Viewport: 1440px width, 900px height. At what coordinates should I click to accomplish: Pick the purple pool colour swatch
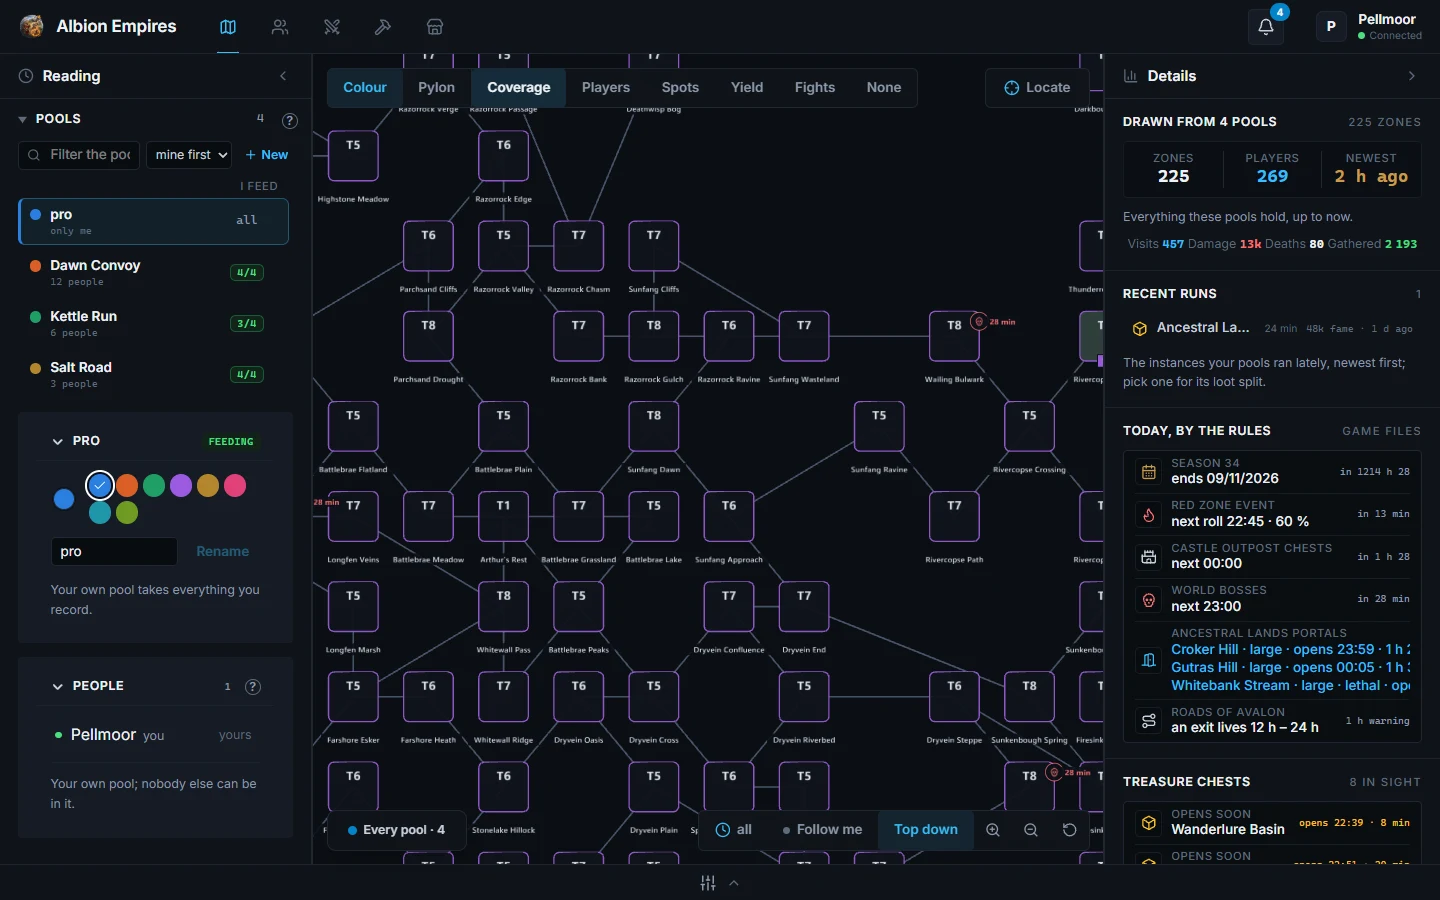(x=181, y=486)
